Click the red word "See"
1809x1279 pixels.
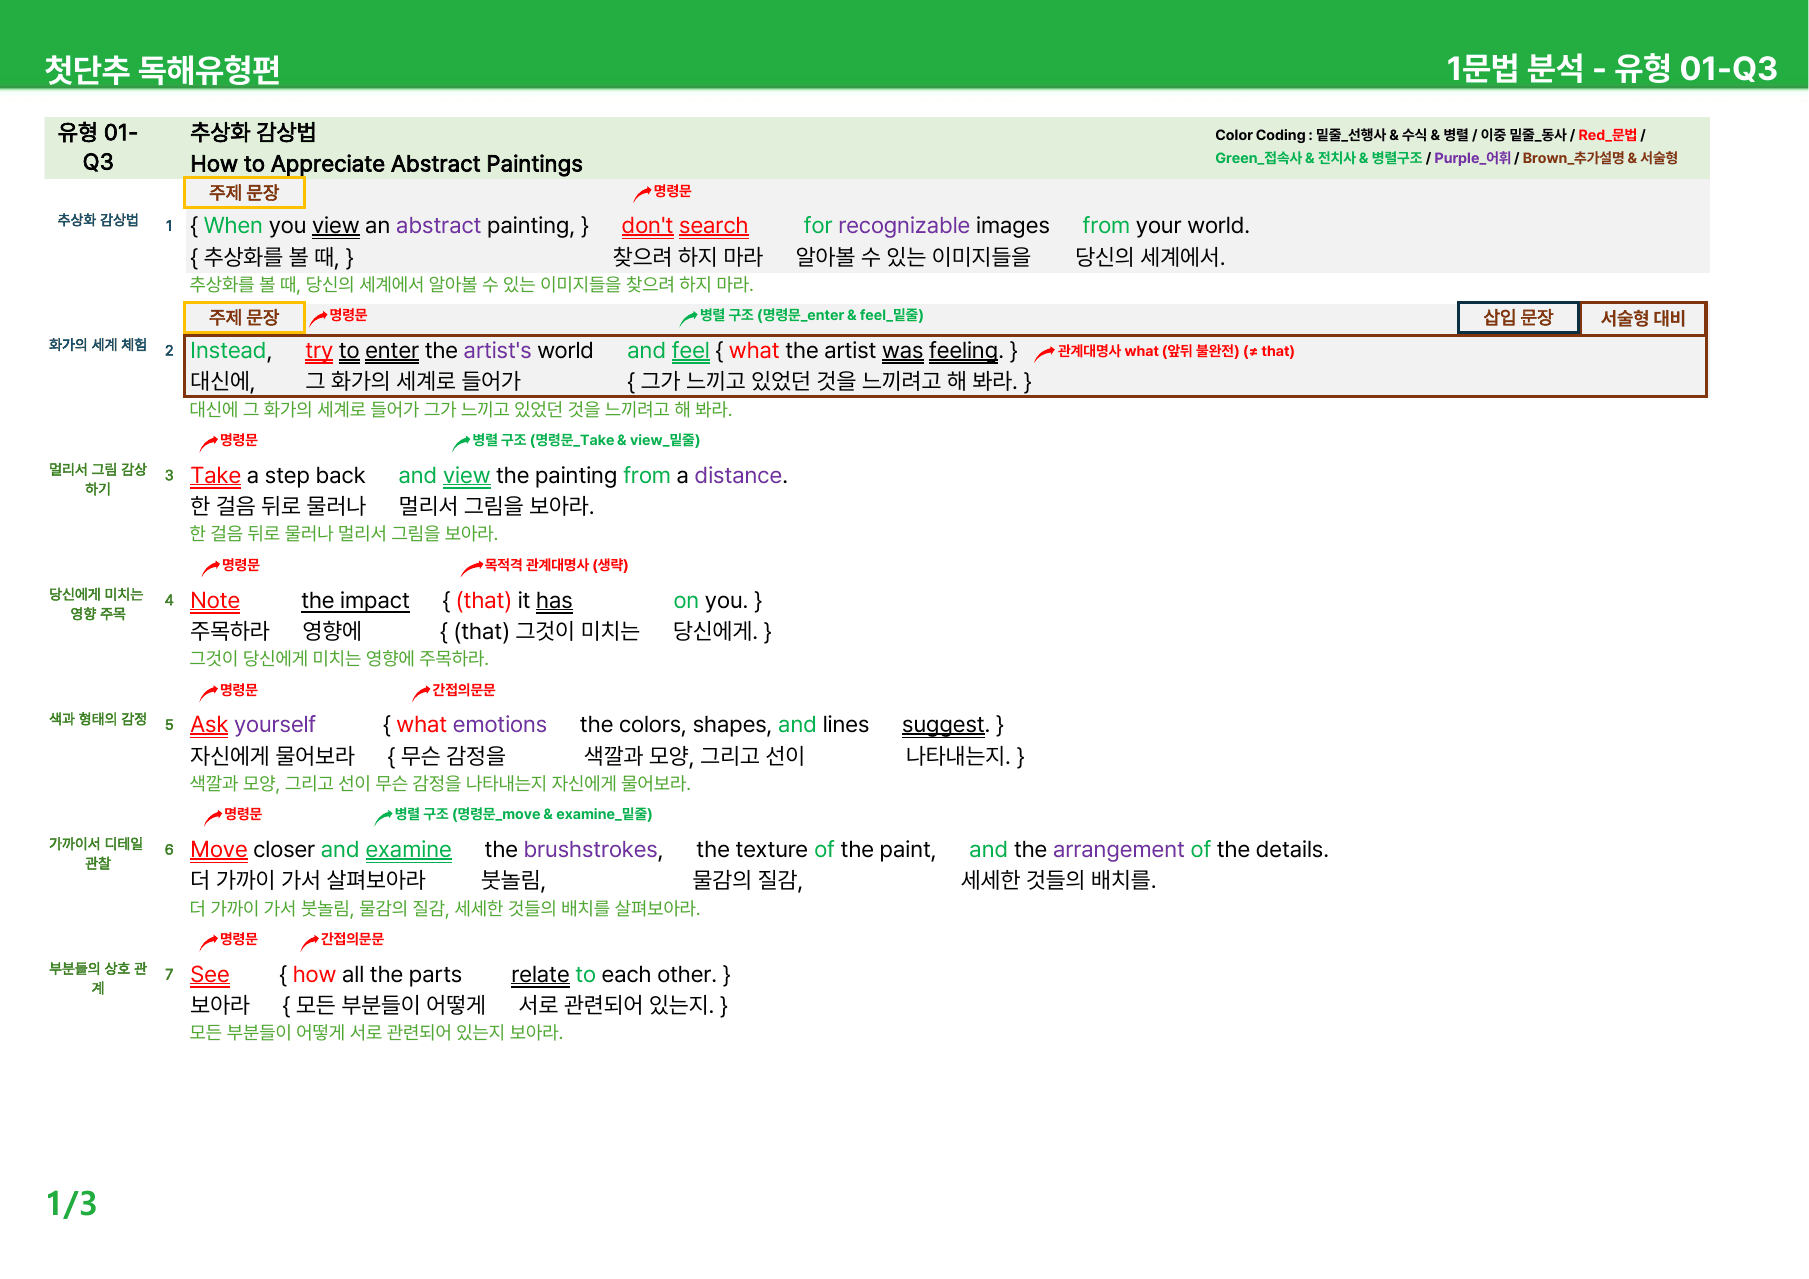(x=210, y=975)
